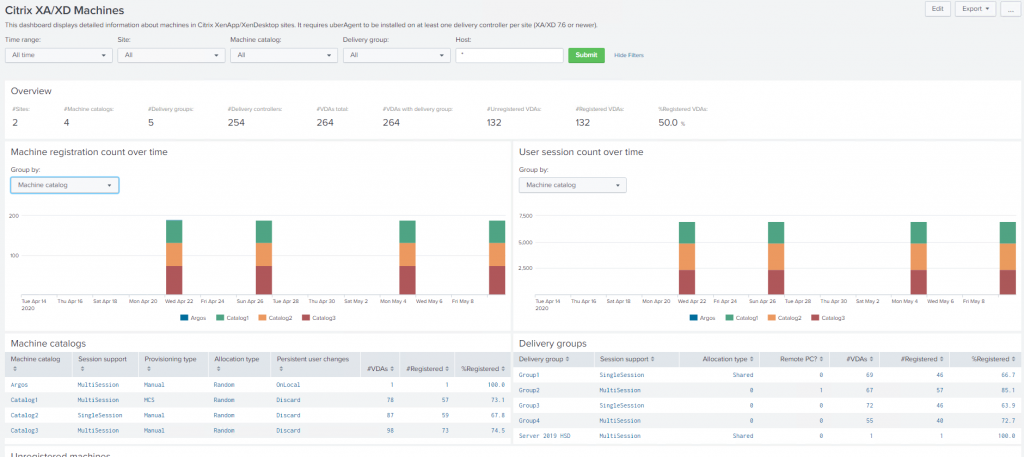Image resolution: width=1024 pixels, height=457 pixels.
Task: Click Catalog1 legend swatch in registration chart
Action: click(222, 318)
